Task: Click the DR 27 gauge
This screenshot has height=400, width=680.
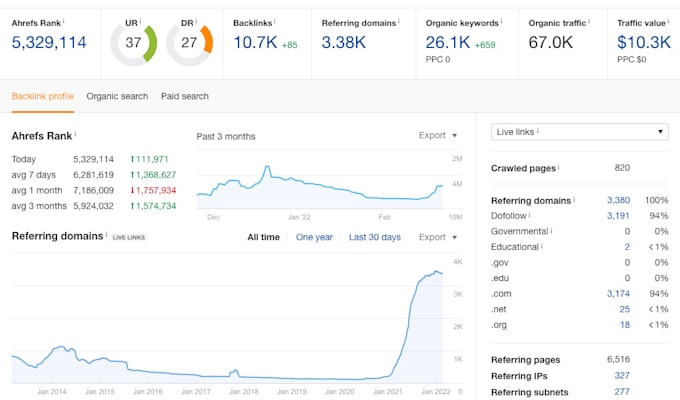Action: click(190, 45)
